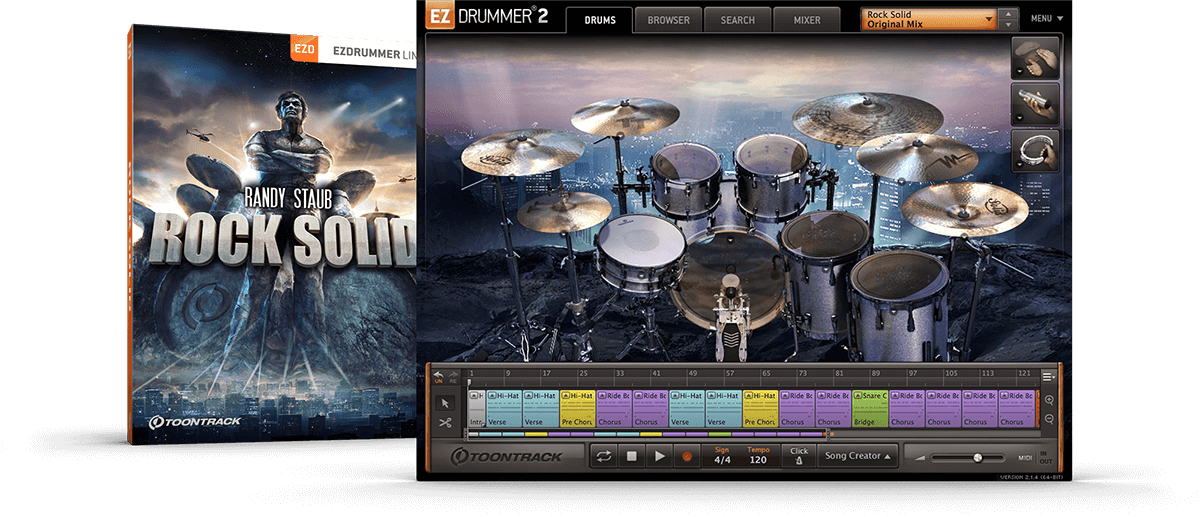Audition the tambourine percussion pad
This screenshot has width=1200, height=517.
[1033, 150]
